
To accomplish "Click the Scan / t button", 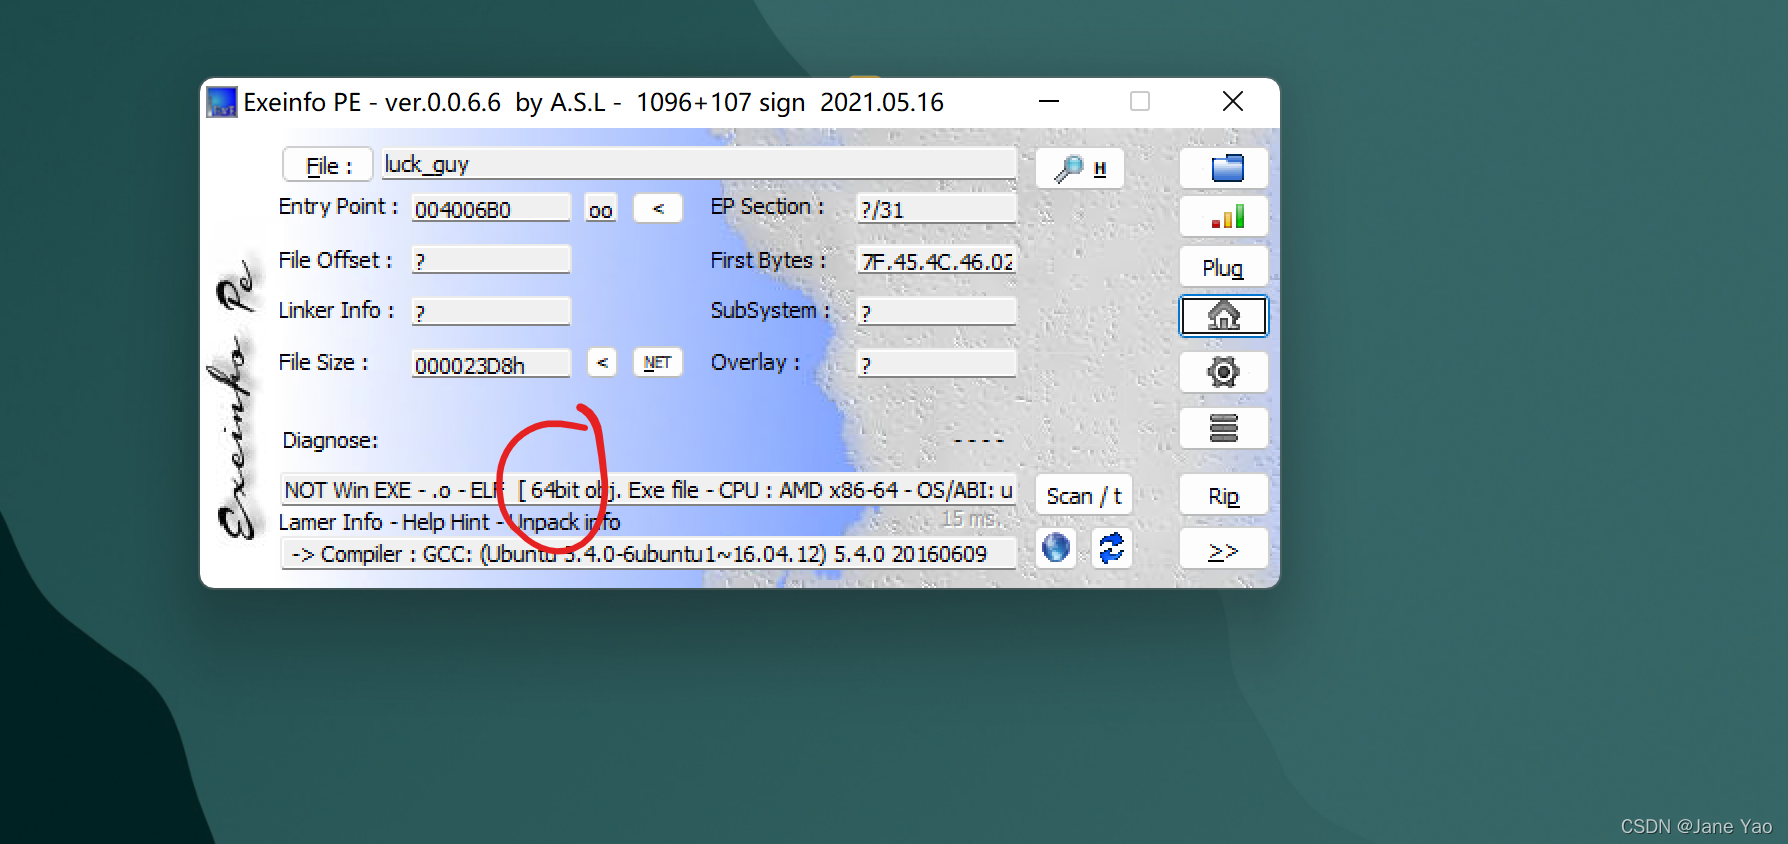I will tap(1083, 495).
